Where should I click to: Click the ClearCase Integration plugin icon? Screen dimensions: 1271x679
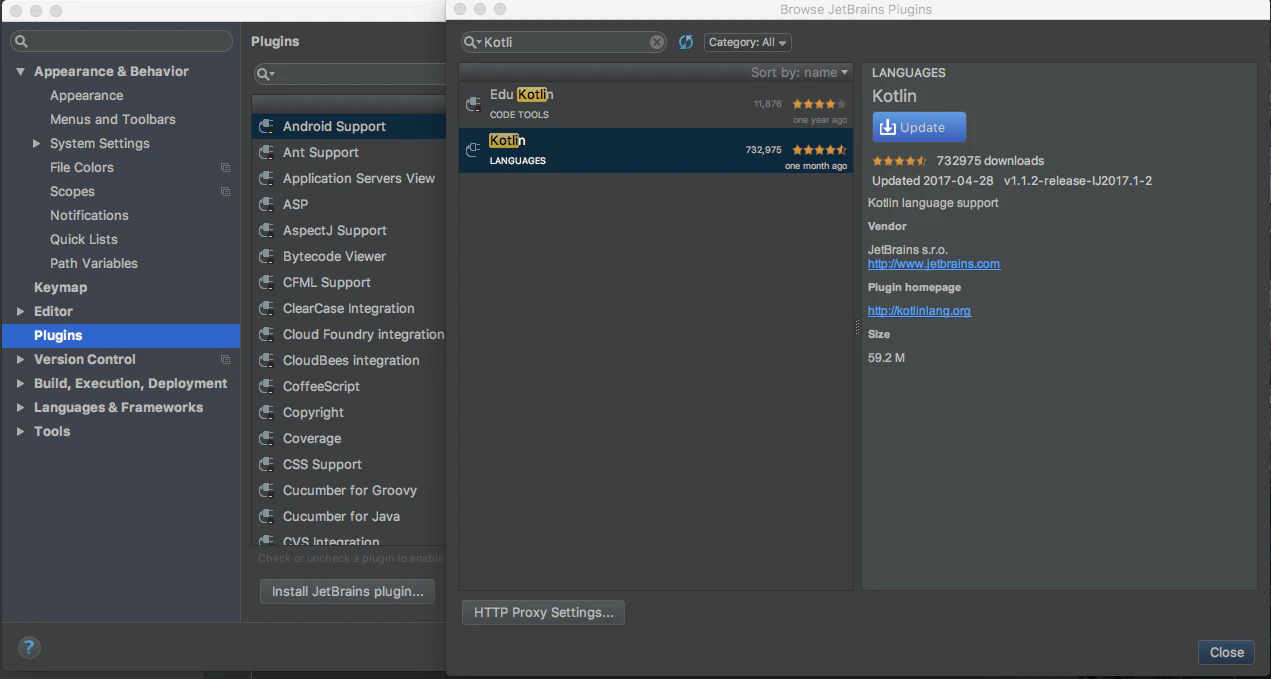point(266,308)
